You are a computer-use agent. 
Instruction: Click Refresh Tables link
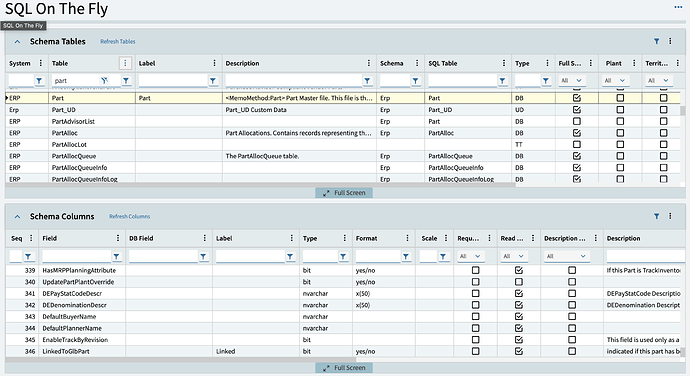click(x=117, y=41)
